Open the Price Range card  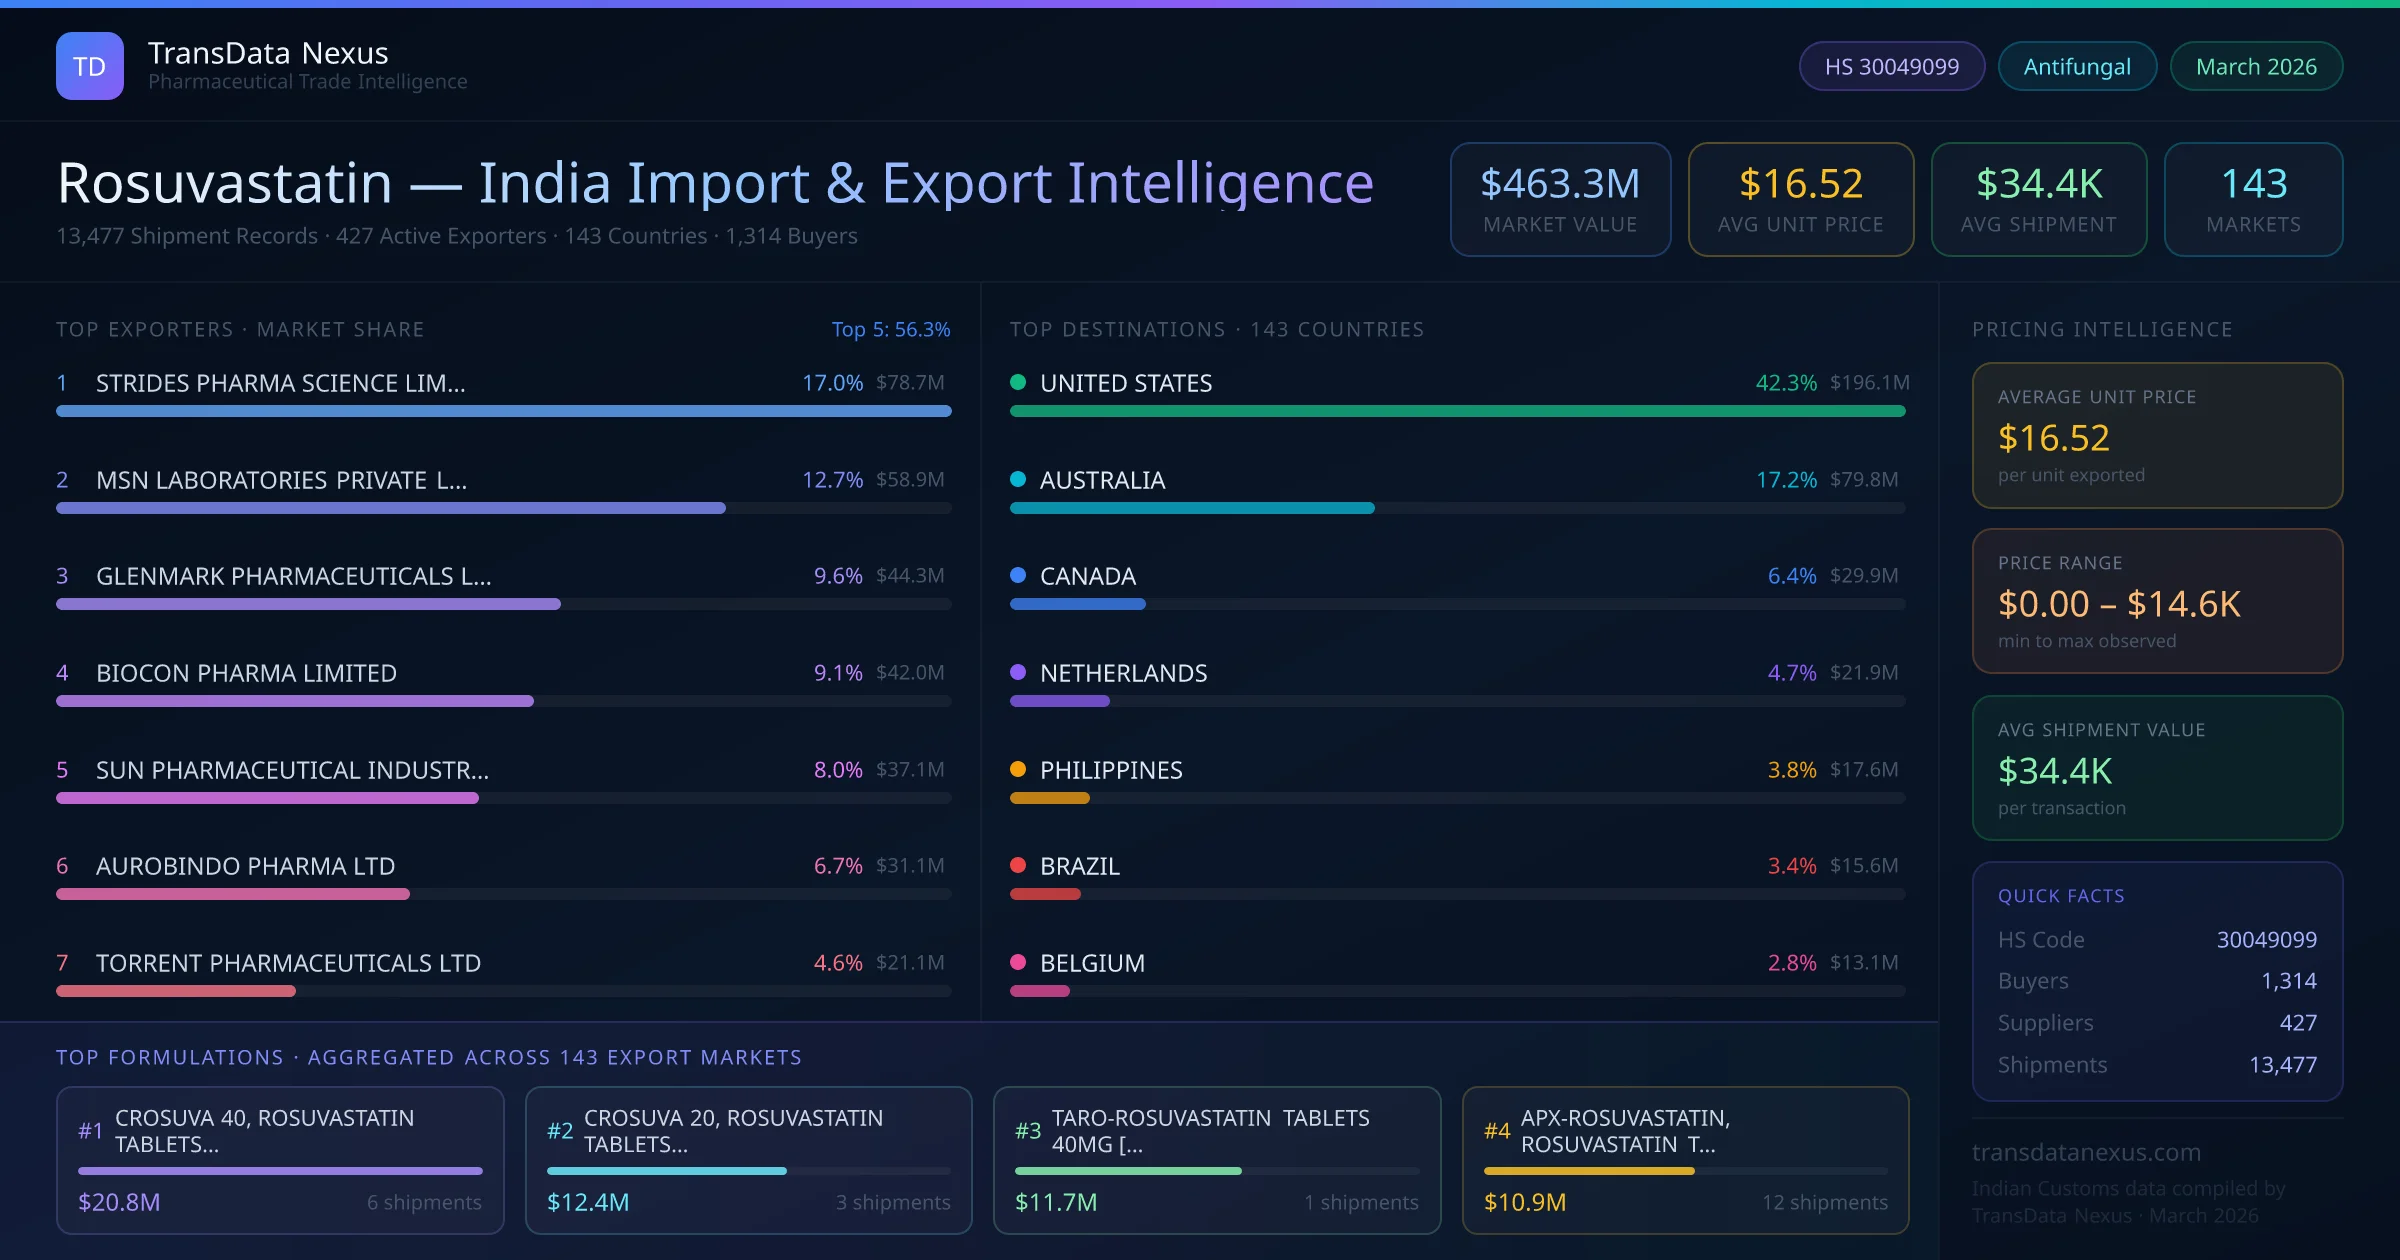[x=2156, y=601]
